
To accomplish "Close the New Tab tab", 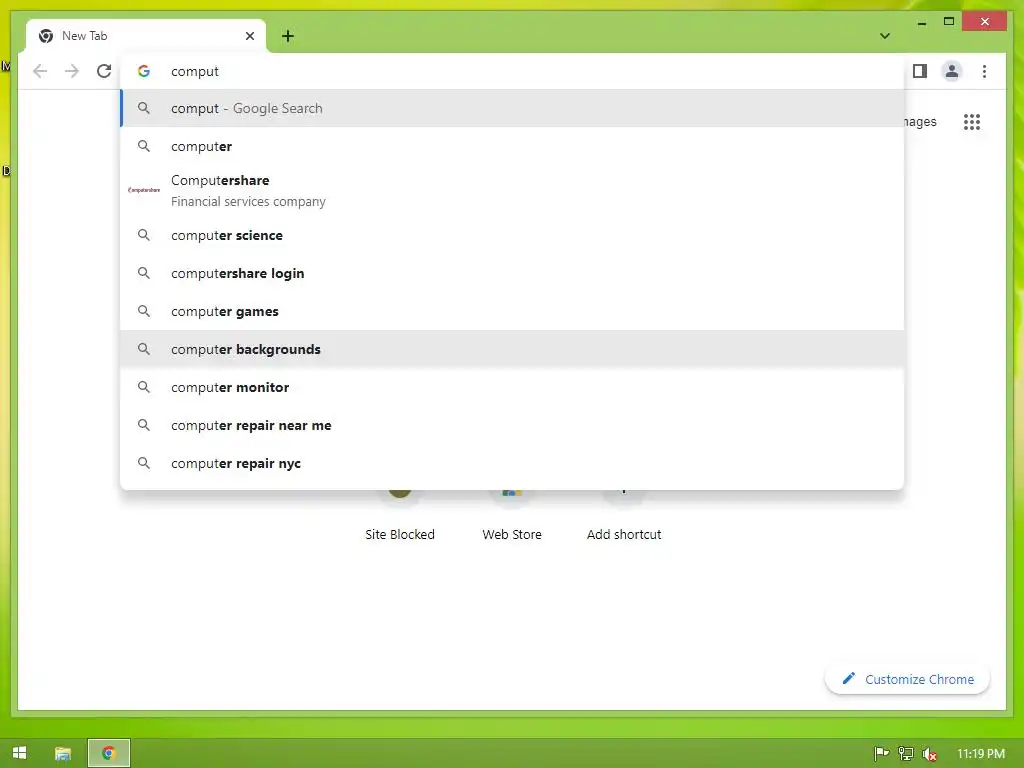I will (249, 36).
